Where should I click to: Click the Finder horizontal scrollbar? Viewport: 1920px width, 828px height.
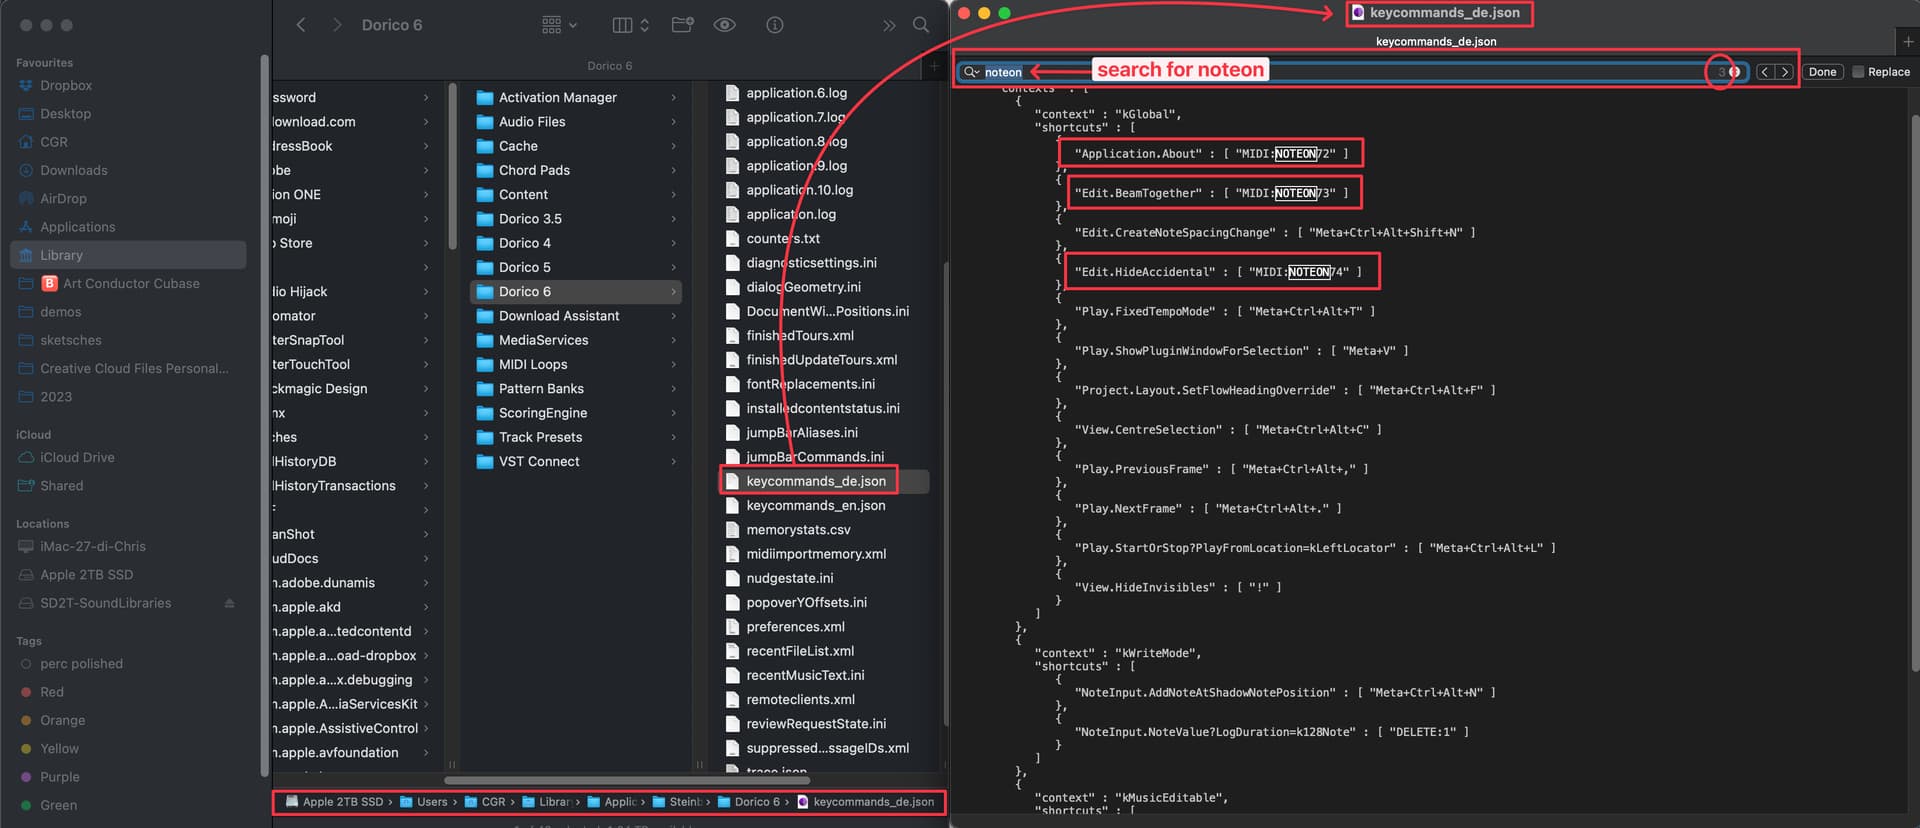627,780
